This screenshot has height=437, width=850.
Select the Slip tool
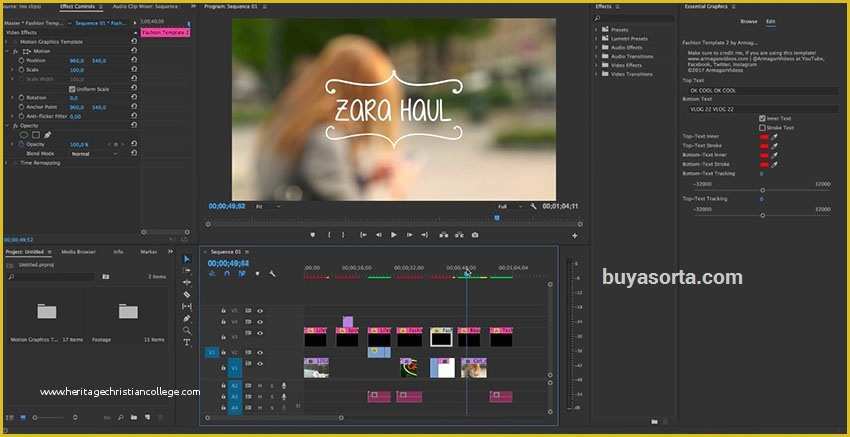187,306
